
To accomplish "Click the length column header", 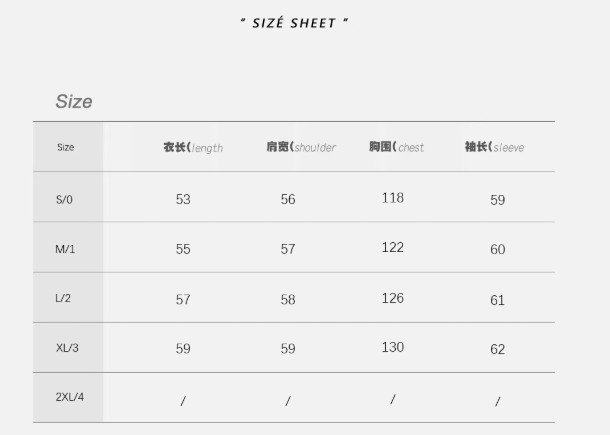I will point(193,147).
